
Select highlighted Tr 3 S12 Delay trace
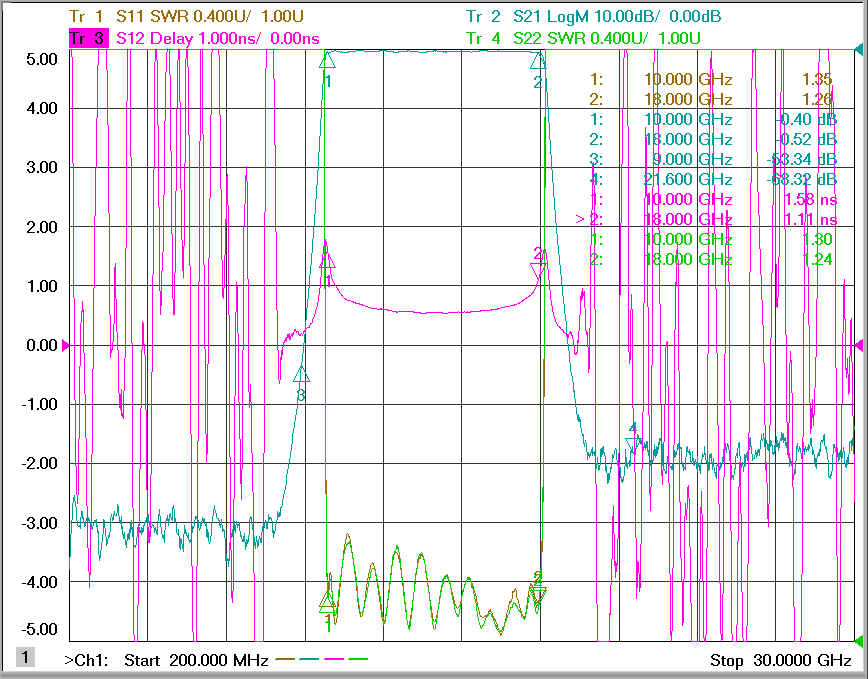pyautogui.click(x=194, y=38)
